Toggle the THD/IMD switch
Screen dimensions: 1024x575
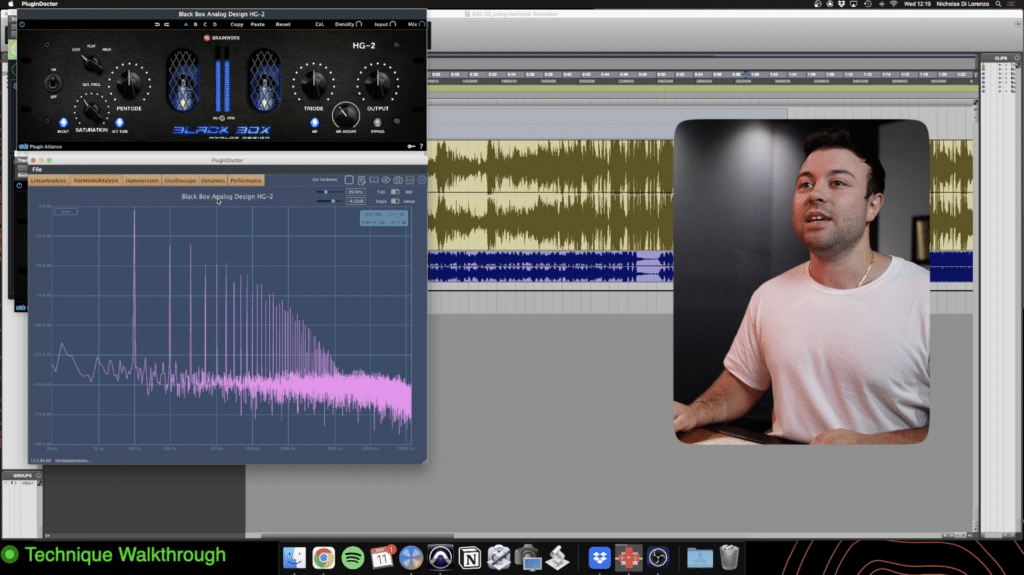pos(395,192)
